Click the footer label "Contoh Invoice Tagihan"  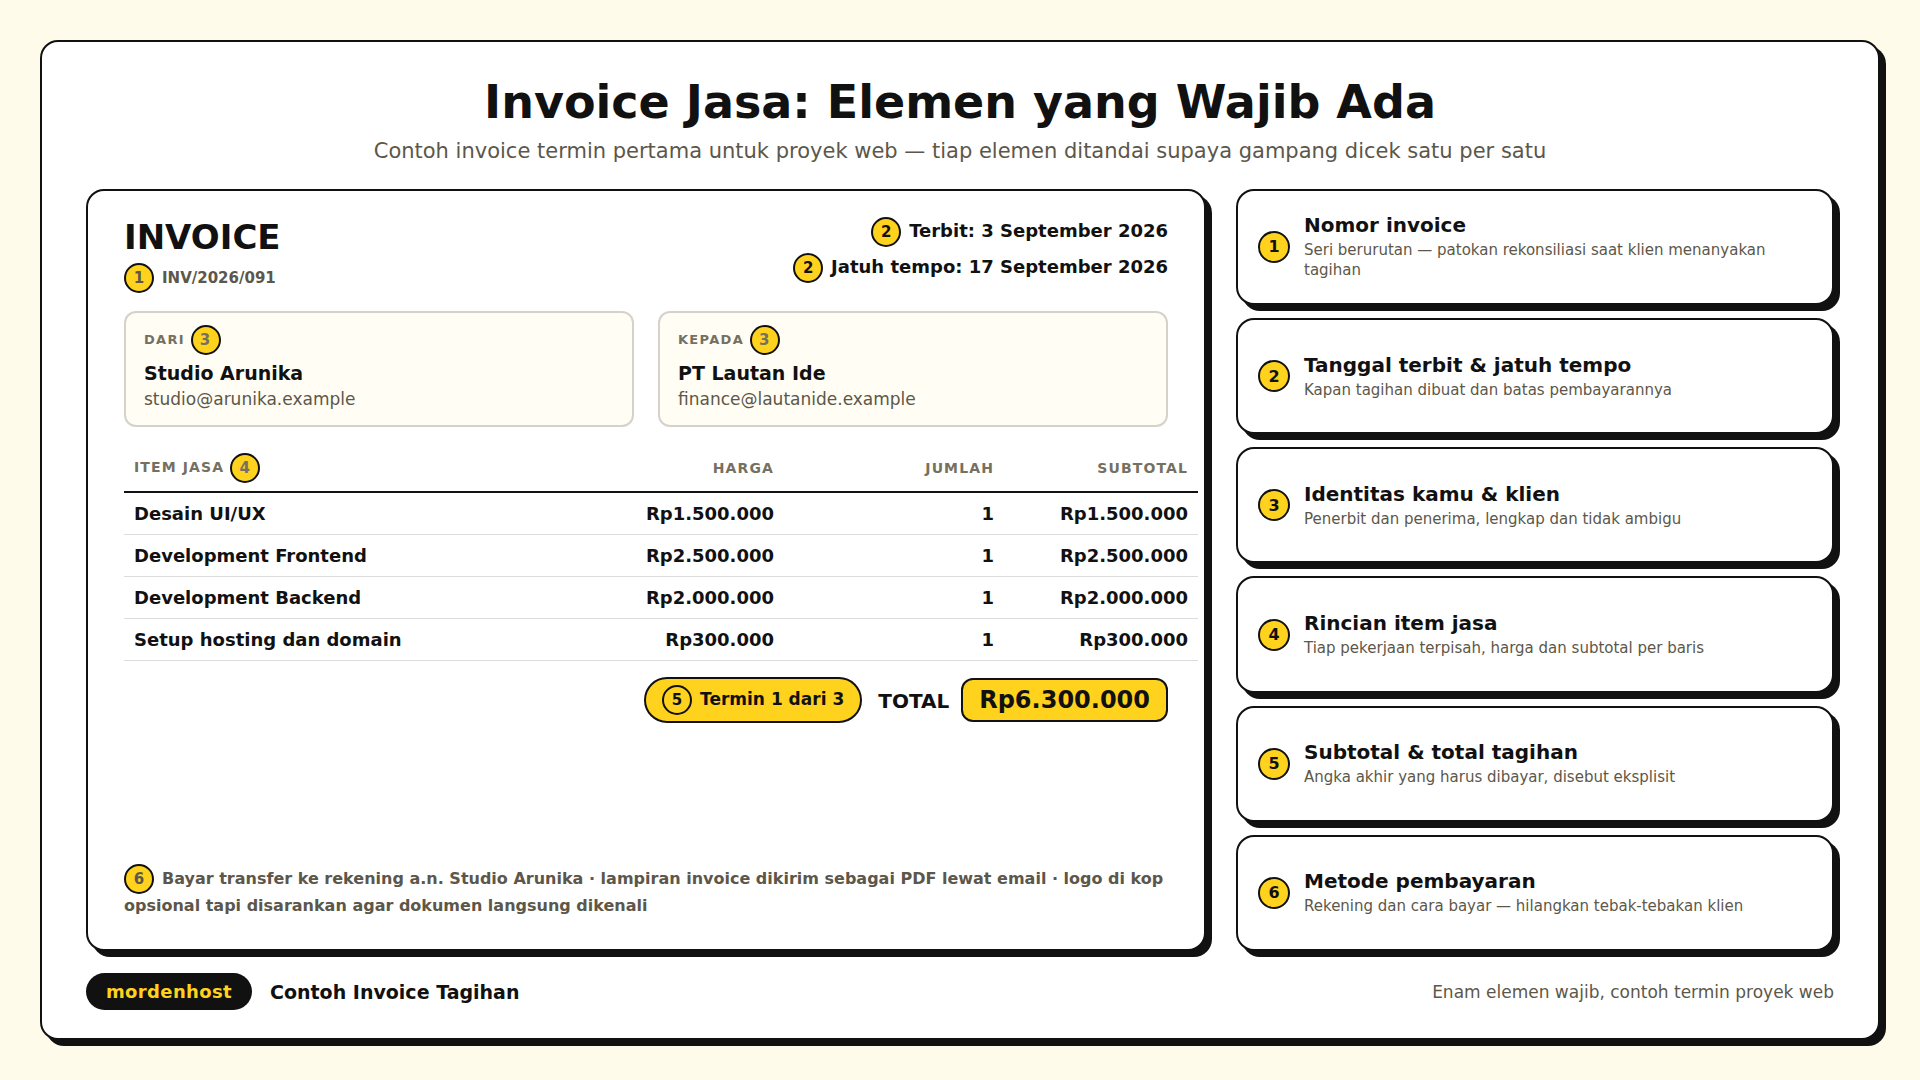pos(395,992)
